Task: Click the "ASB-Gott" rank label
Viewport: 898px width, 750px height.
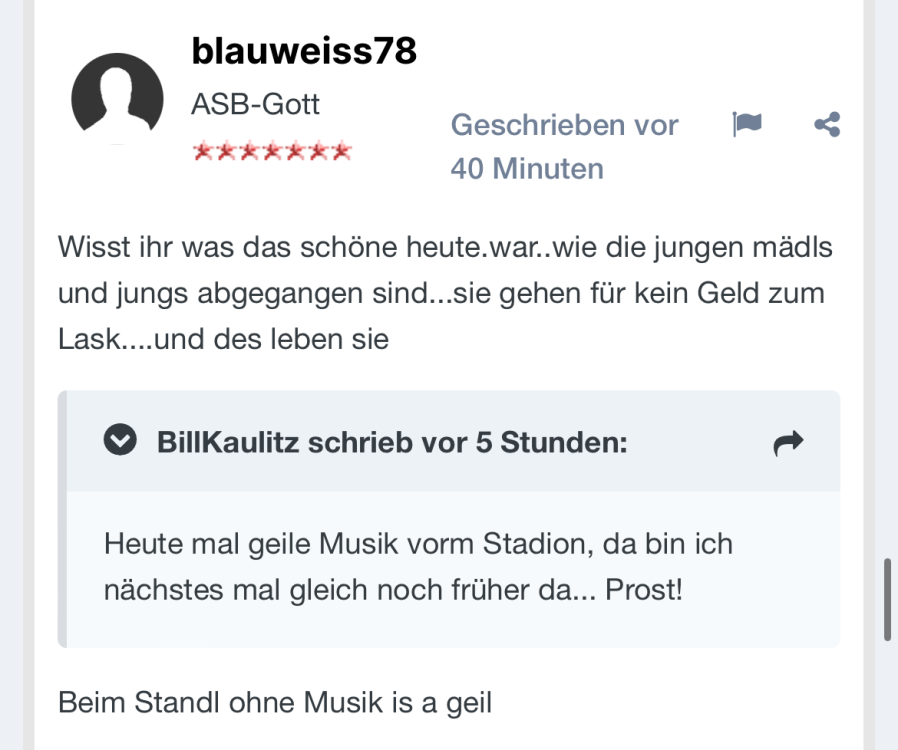Action: (x=256, y=104)
